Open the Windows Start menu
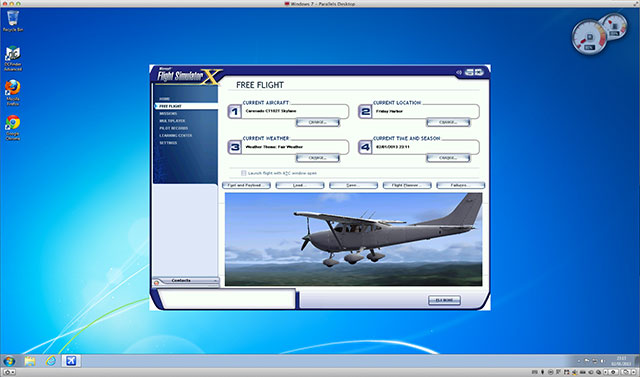 (x=9, y=361)
